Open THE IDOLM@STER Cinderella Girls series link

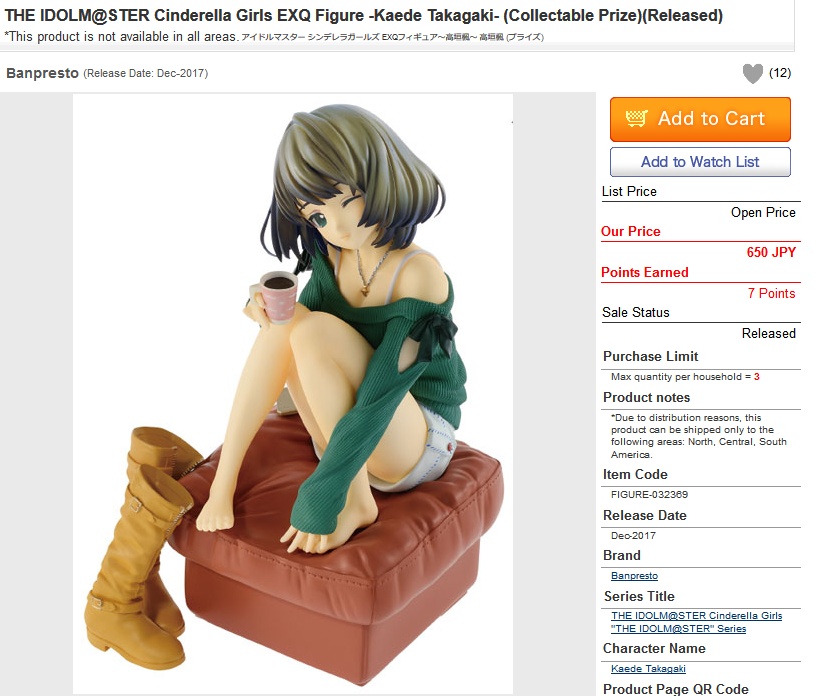[697, 615]
